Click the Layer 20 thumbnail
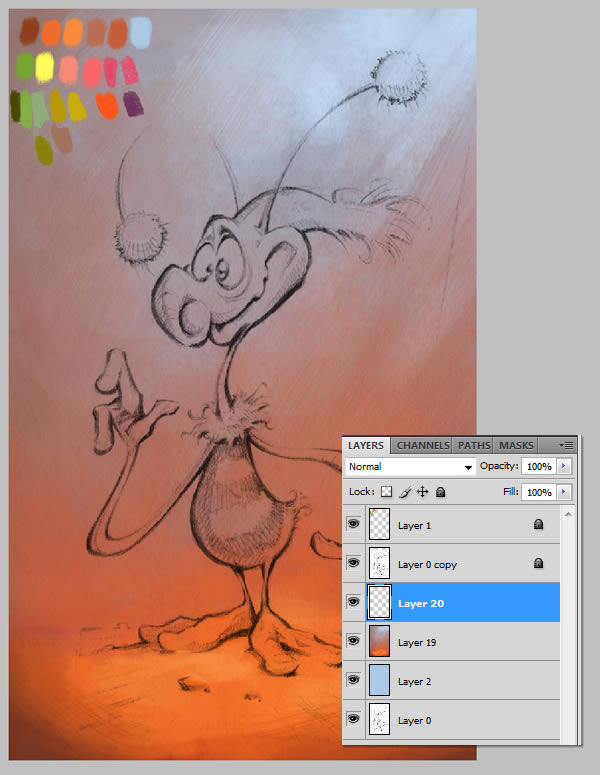 coord(380,602)
